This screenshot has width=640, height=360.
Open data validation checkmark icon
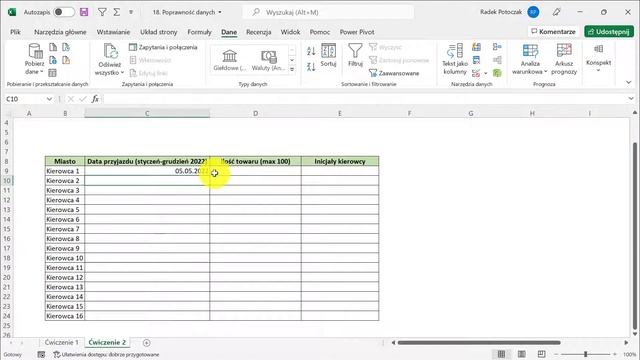(x=476, y=73)
